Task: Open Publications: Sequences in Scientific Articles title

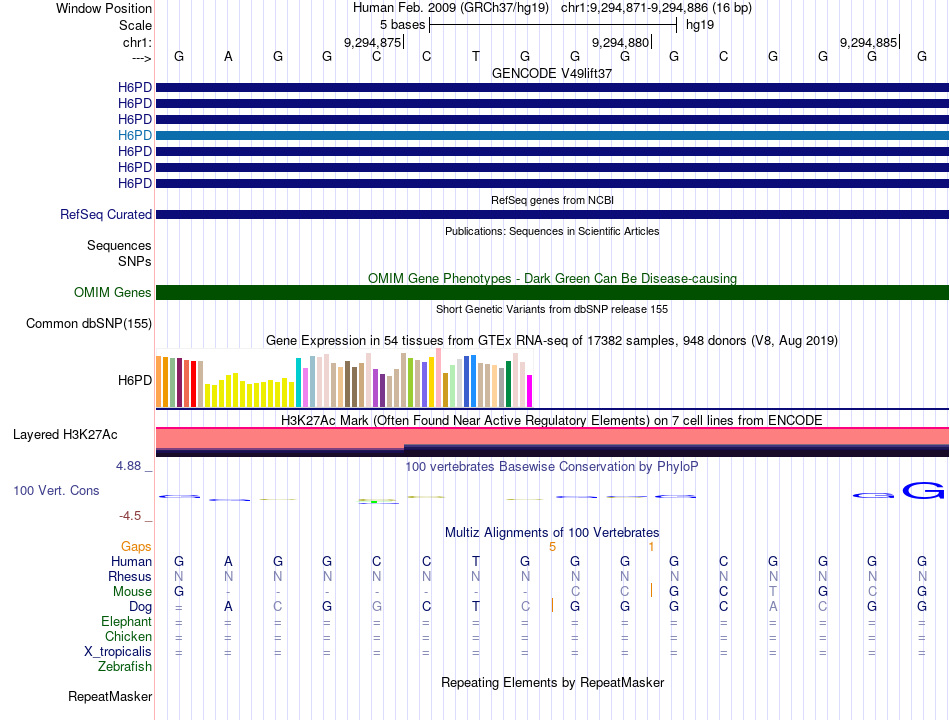Action: (x=552, y=231)
